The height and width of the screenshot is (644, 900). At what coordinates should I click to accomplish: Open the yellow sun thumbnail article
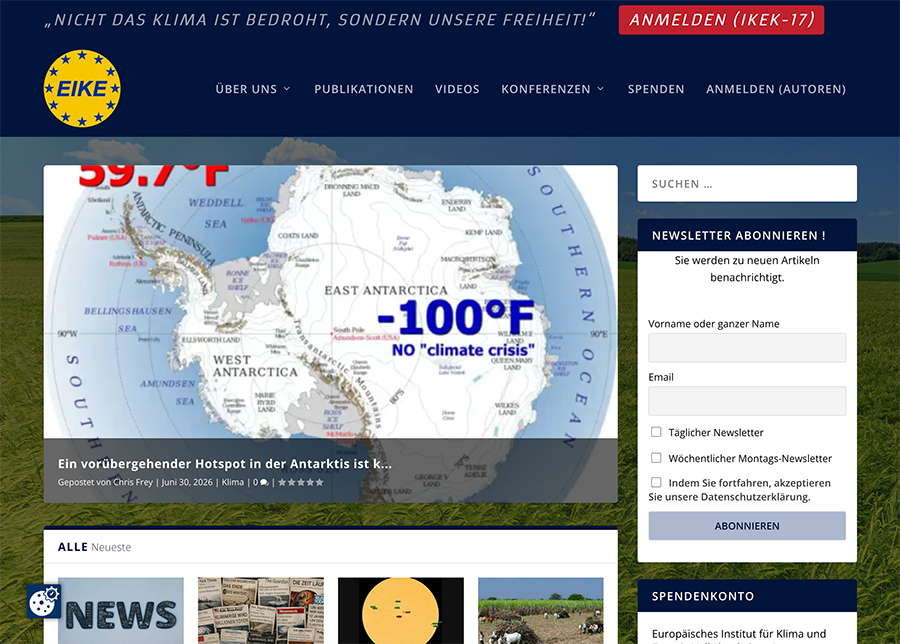(401, 611)
